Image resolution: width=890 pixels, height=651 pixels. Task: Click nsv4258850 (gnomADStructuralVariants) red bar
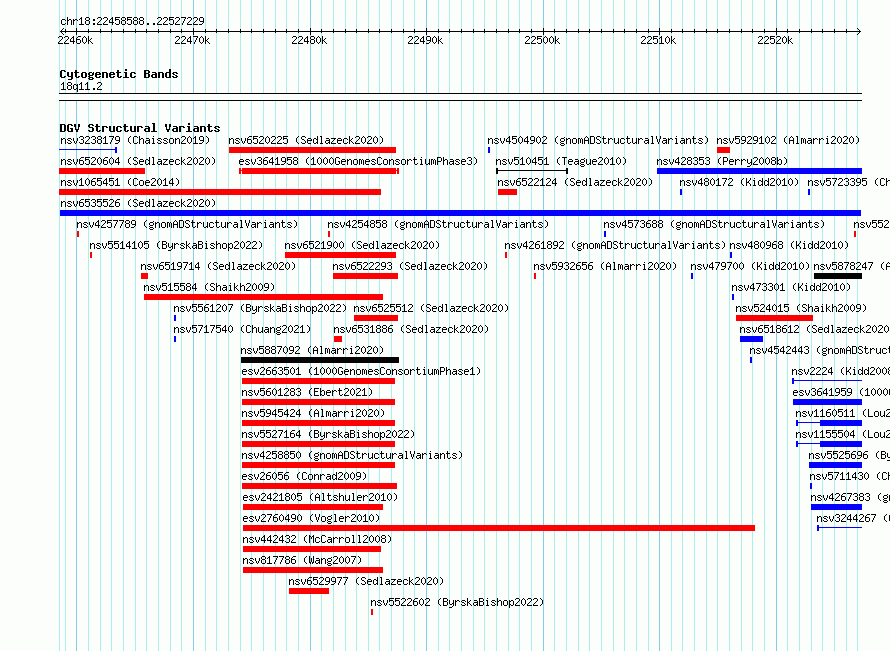[318, 465]
